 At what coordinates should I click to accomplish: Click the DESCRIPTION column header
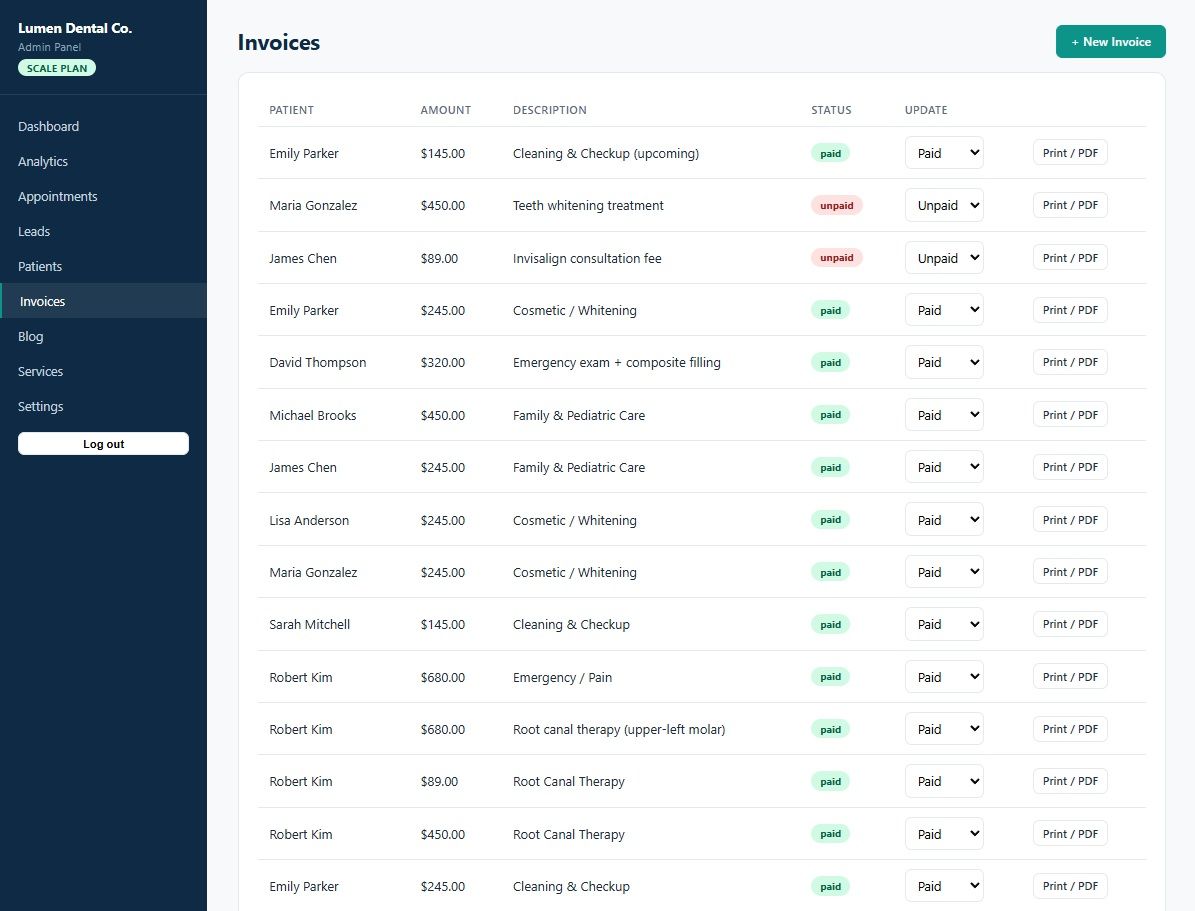[549, 110]
